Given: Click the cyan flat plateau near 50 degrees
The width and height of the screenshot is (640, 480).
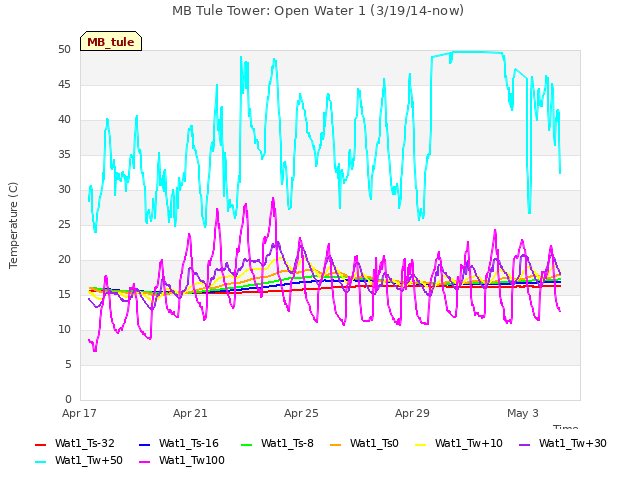Looking at the screenshot, I should (x=477, y=52).
